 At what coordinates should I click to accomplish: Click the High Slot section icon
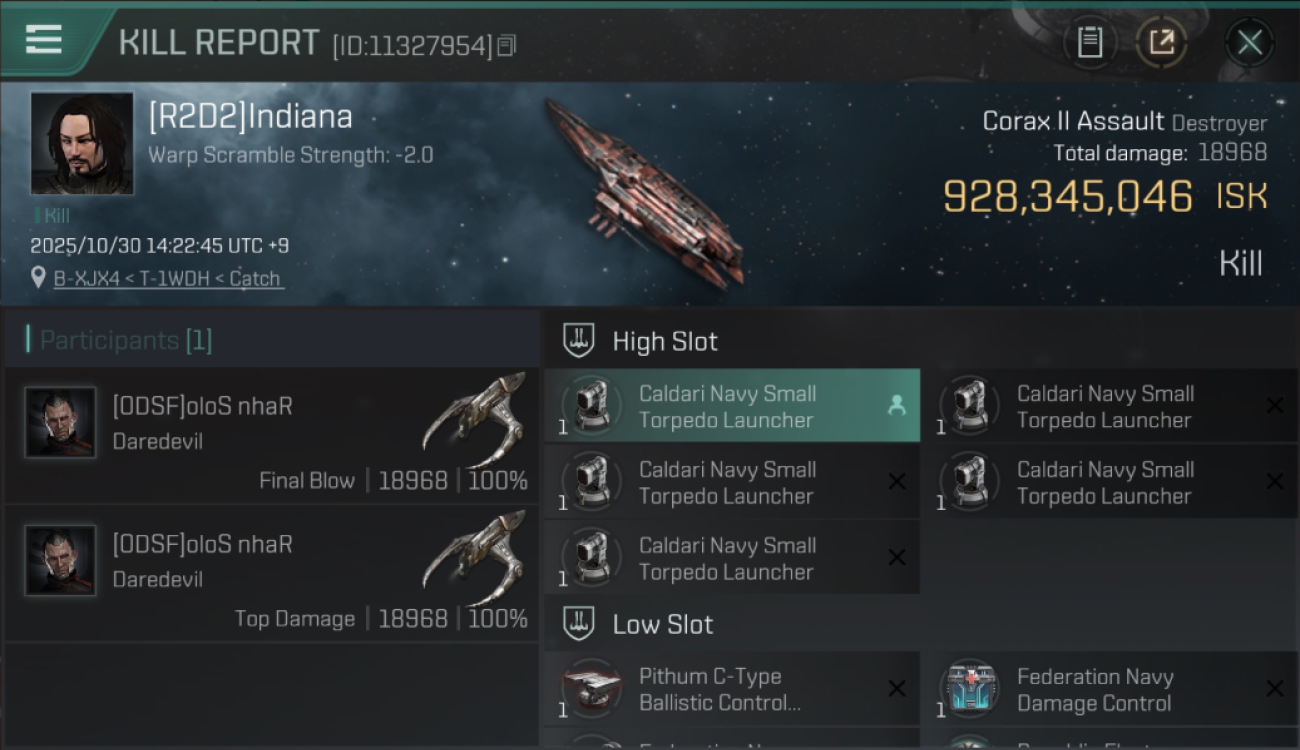579,341
